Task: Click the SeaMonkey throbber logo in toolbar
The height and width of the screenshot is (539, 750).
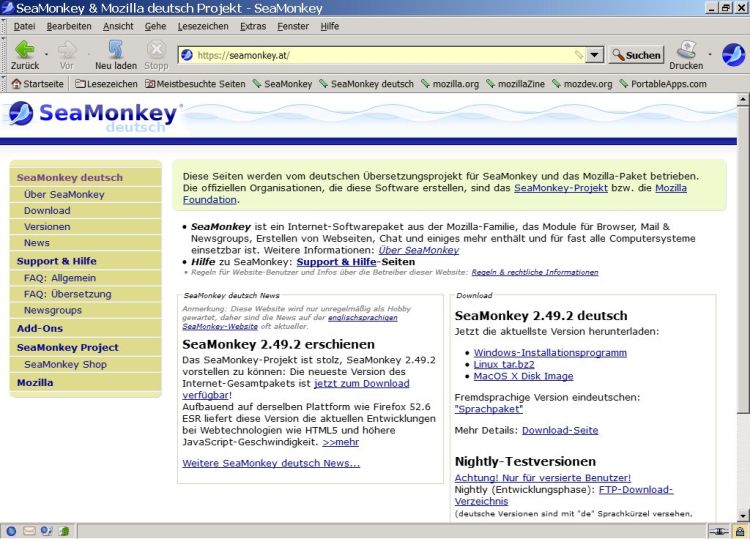Action: (733, 55)
